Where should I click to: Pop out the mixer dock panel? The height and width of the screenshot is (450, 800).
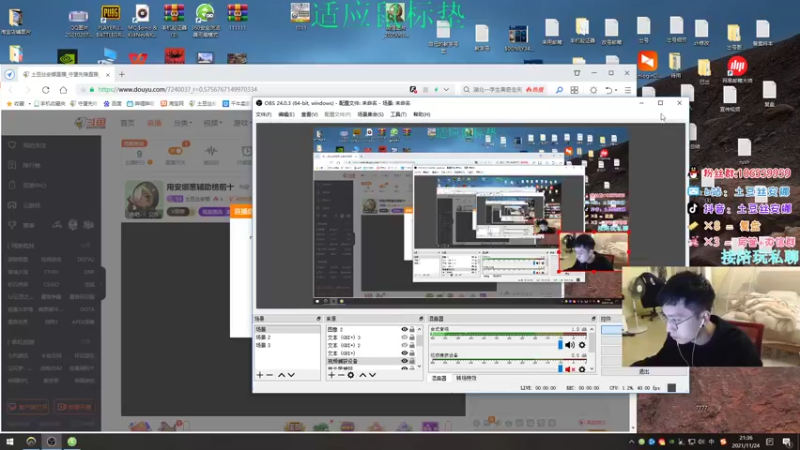pyautogui.click(x=593, y=318)
